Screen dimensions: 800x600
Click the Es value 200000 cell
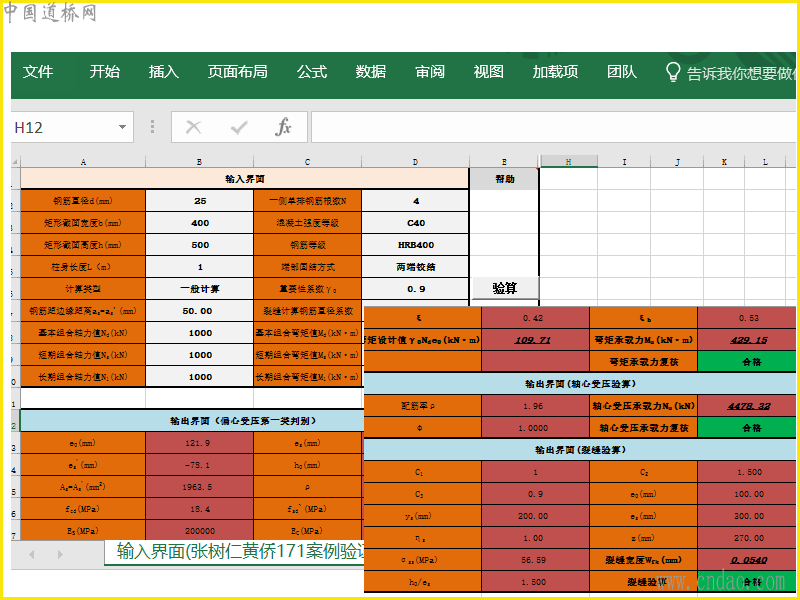199,531
